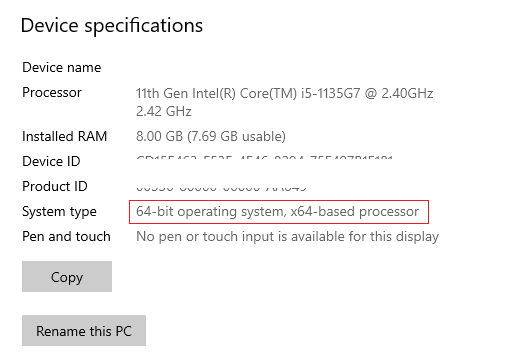520x360 pixels.
Task: Click the x64-based processor phrase
Action: coord(354,212)
